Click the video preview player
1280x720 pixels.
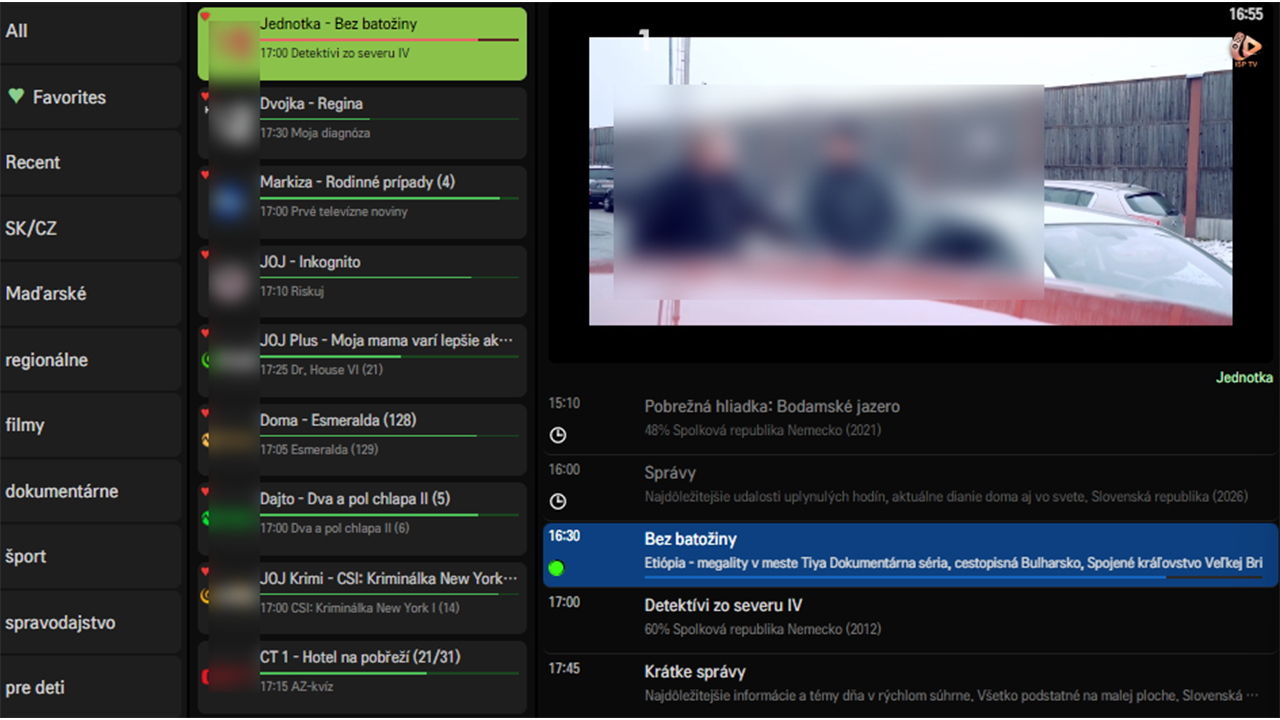tap(911, 181)
